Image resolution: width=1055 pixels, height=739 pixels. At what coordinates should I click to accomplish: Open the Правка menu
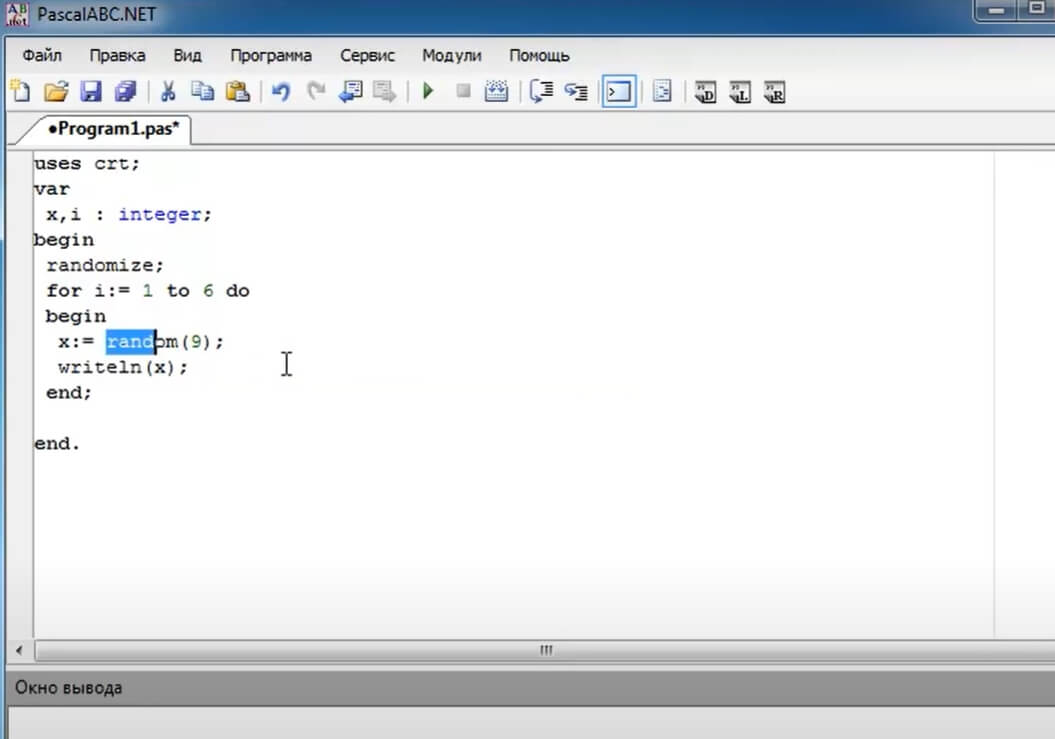pyautogui.click(x=117, y=55)
